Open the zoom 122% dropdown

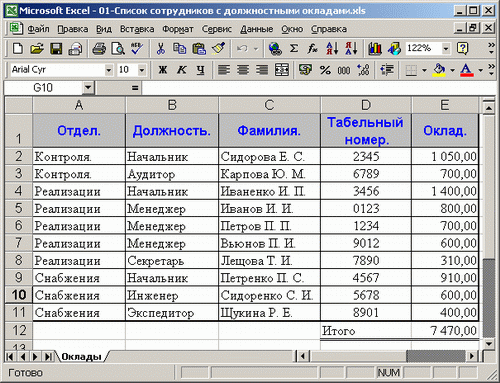[x=446, y=49]
